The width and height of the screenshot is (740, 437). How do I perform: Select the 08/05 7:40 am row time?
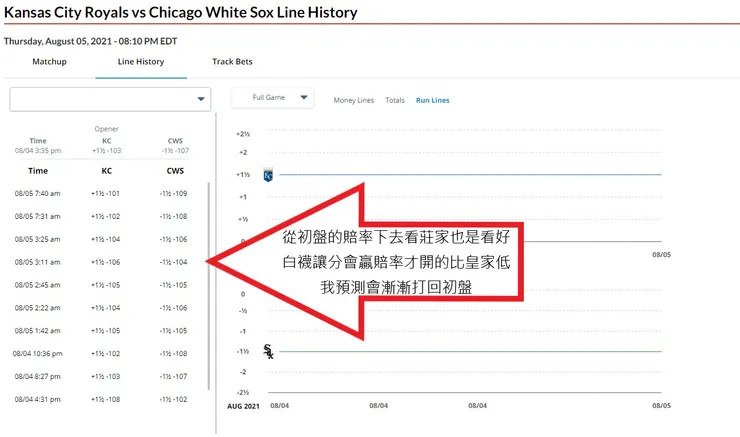37,193
